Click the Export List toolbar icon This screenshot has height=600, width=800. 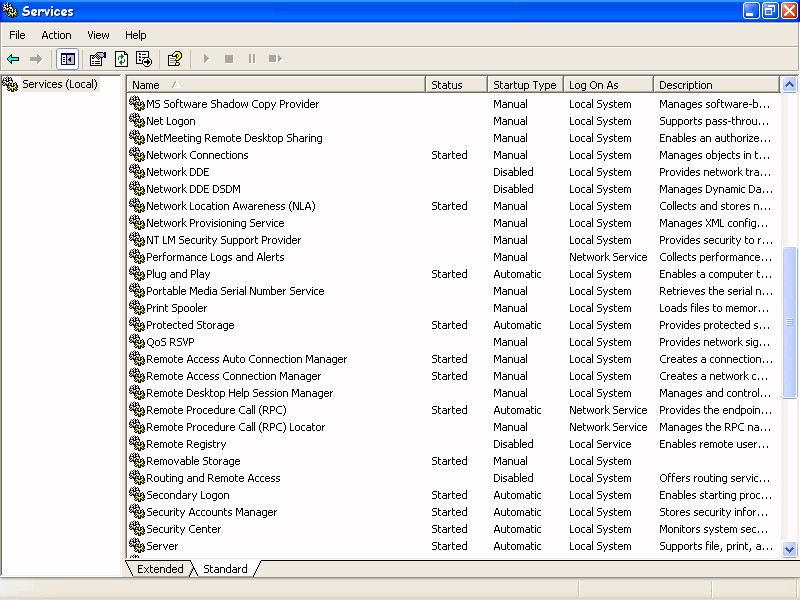click(144, 59)
